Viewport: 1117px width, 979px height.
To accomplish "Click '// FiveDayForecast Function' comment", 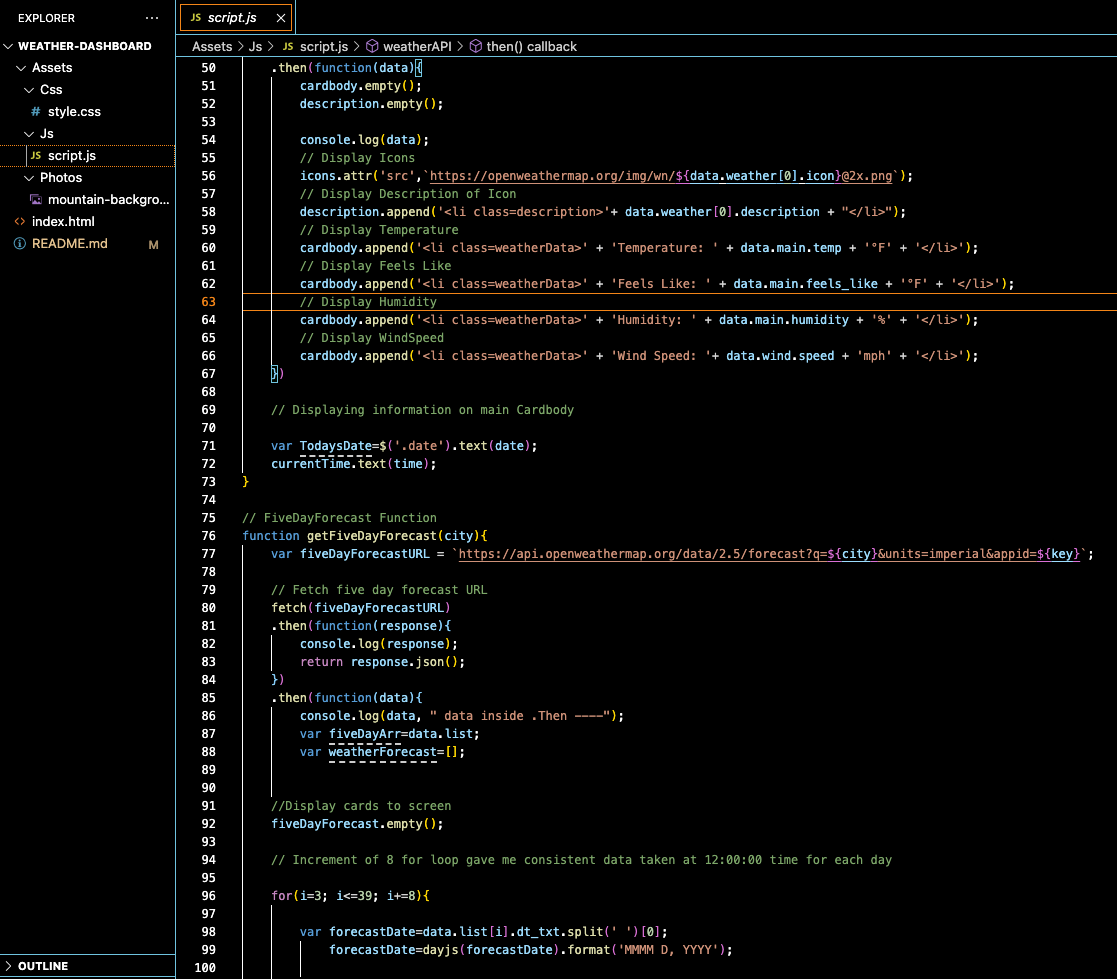I will coord(339,518).
